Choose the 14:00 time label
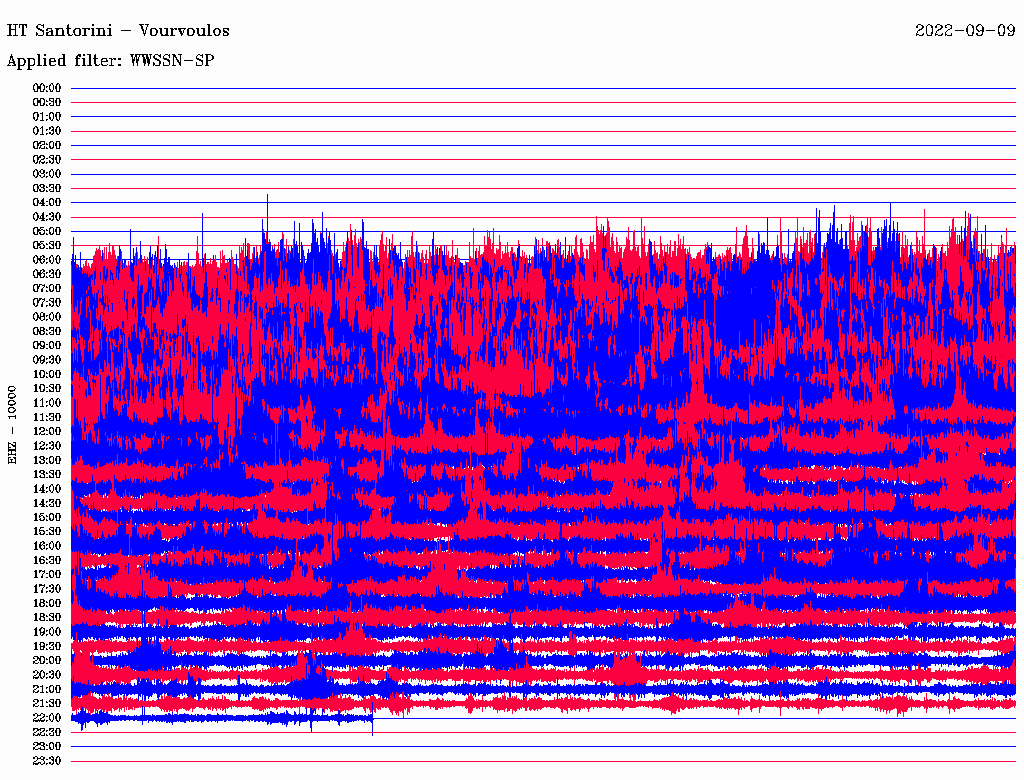The height and width of the screenshot is (780, 1024). pyautogui.click(x=47, y=489)
